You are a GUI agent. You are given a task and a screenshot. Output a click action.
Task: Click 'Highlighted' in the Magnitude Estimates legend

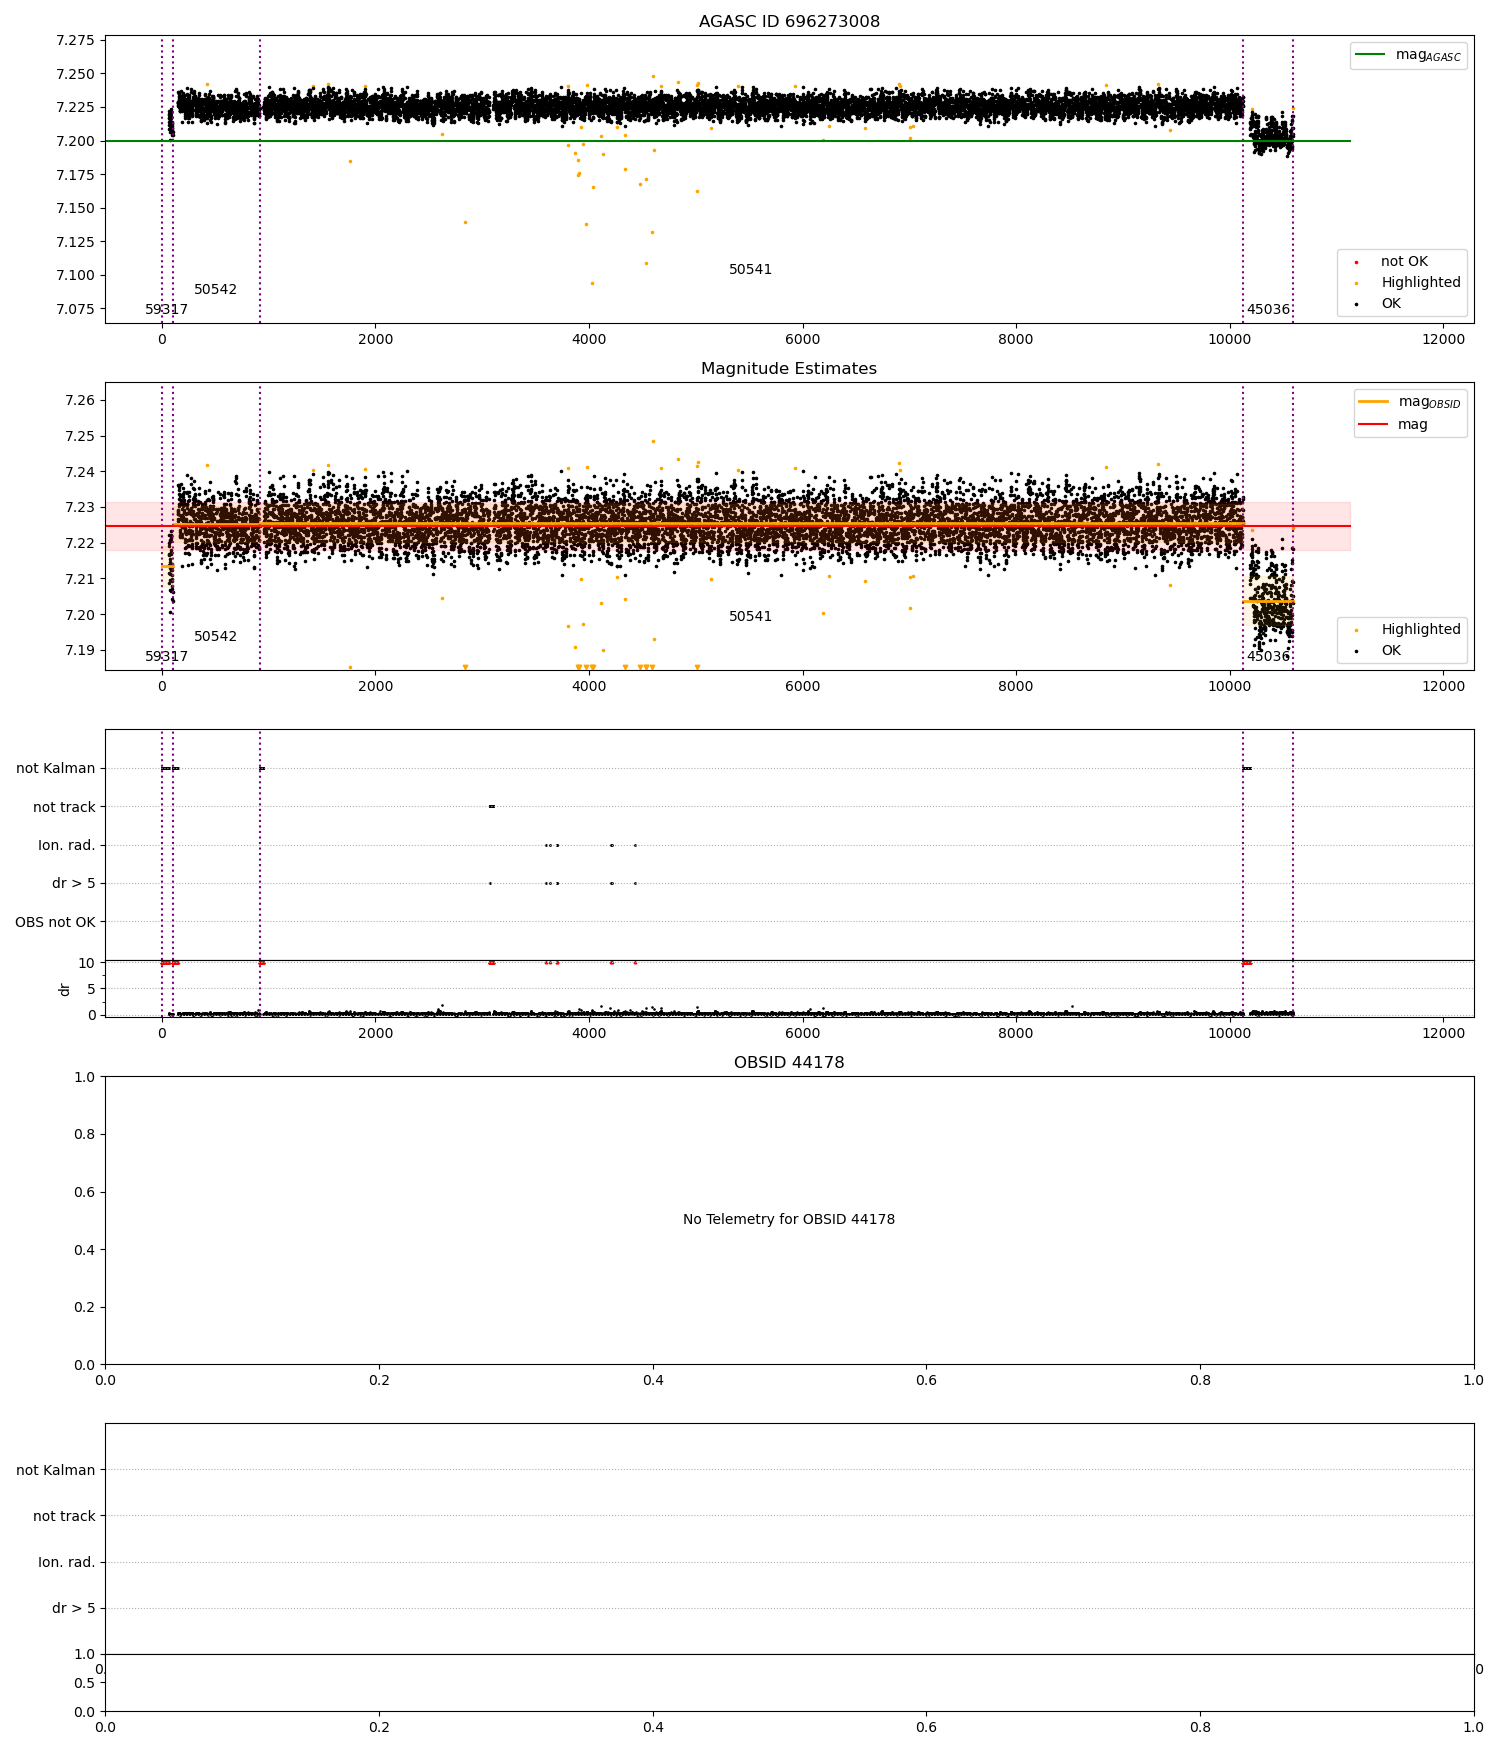[1421, 629]
